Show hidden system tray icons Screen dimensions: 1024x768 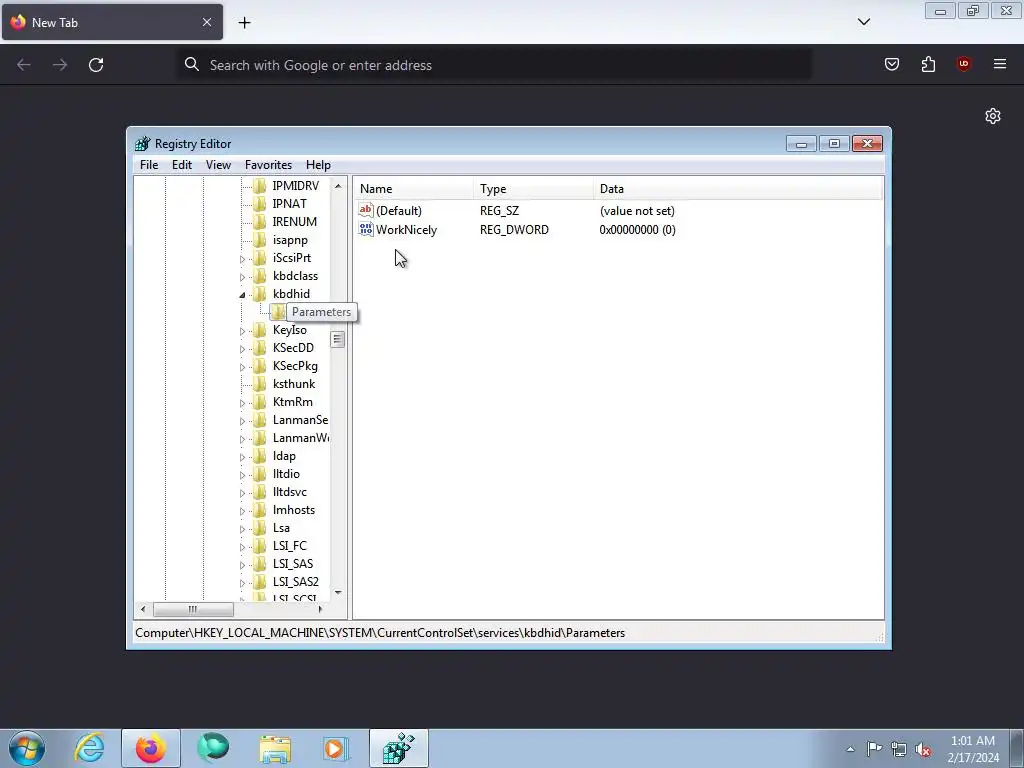pos(850,749)
